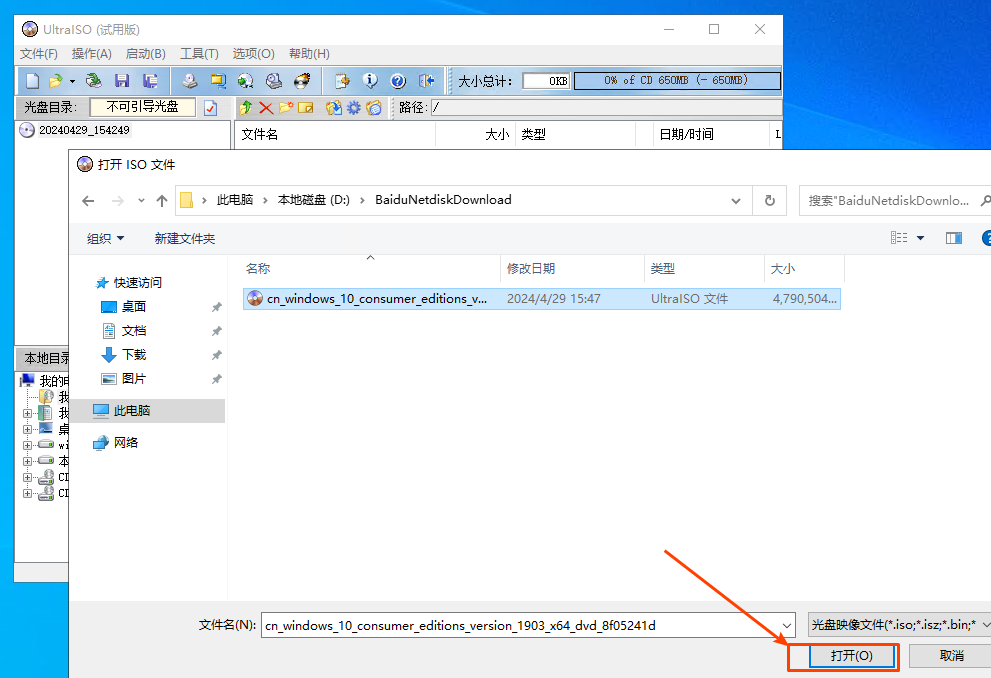The image size is (991, 678).
Task: Open the 操作(A) menu
Action: [x=92, y=54]
